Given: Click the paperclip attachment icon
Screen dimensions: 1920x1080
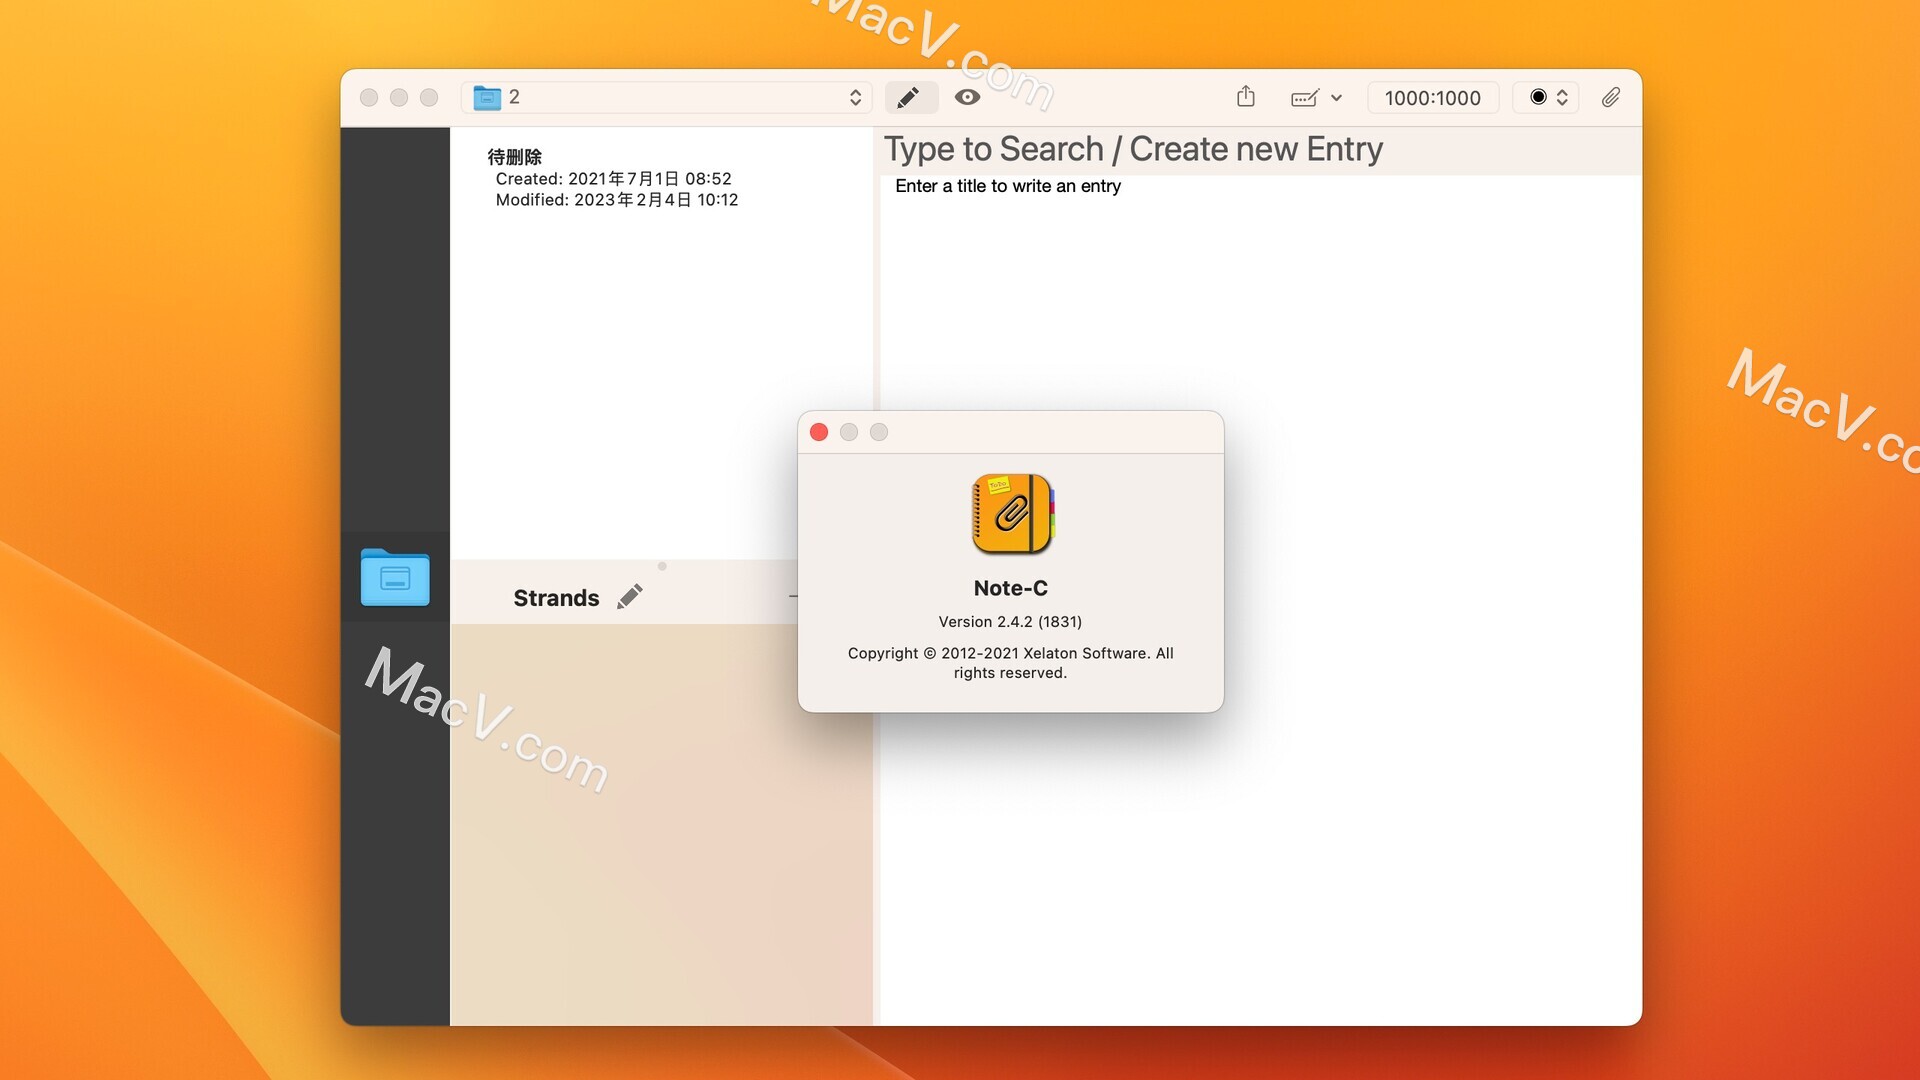Looking at the screenshot, I should (1610, 97).
